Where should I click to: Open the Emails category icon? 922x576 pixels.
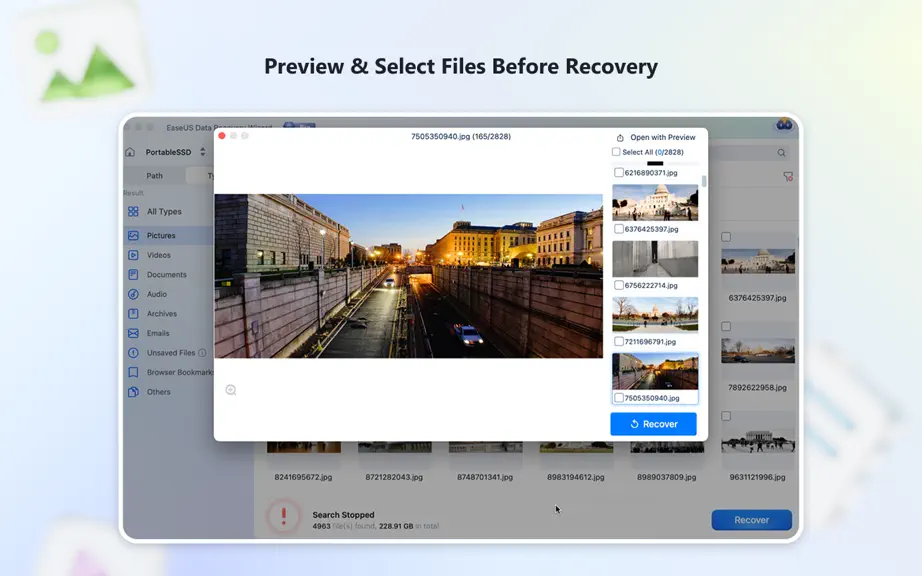(133, 333)
